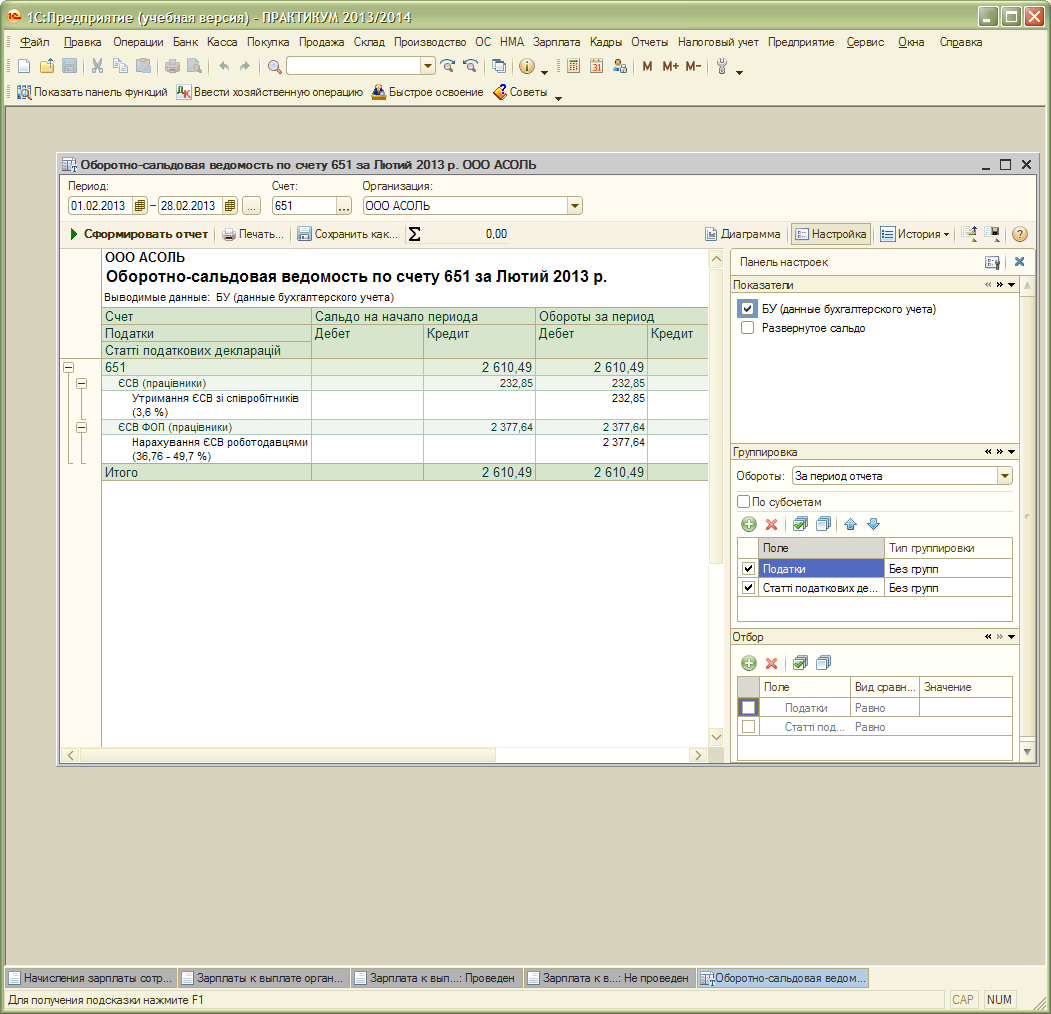
Task: Collapse the Отбор section arrow
Action: [x=1011, y=637]
